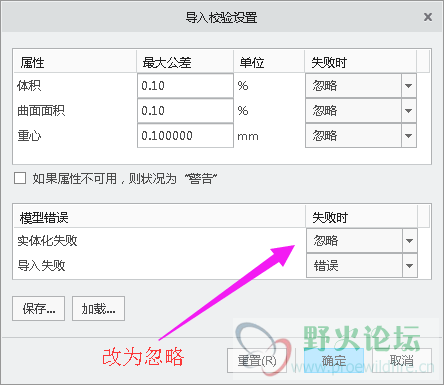Click the 体积 max tolerance input field
444x385 pixels.
185,86
